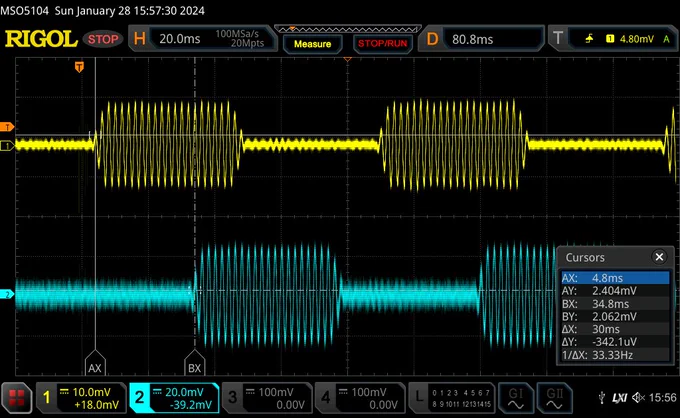Image resolution: width=680 pixels, height=418 pixels.
Task: Click the memory depth 20Mpts readout
Action: (x=247, y=43)
